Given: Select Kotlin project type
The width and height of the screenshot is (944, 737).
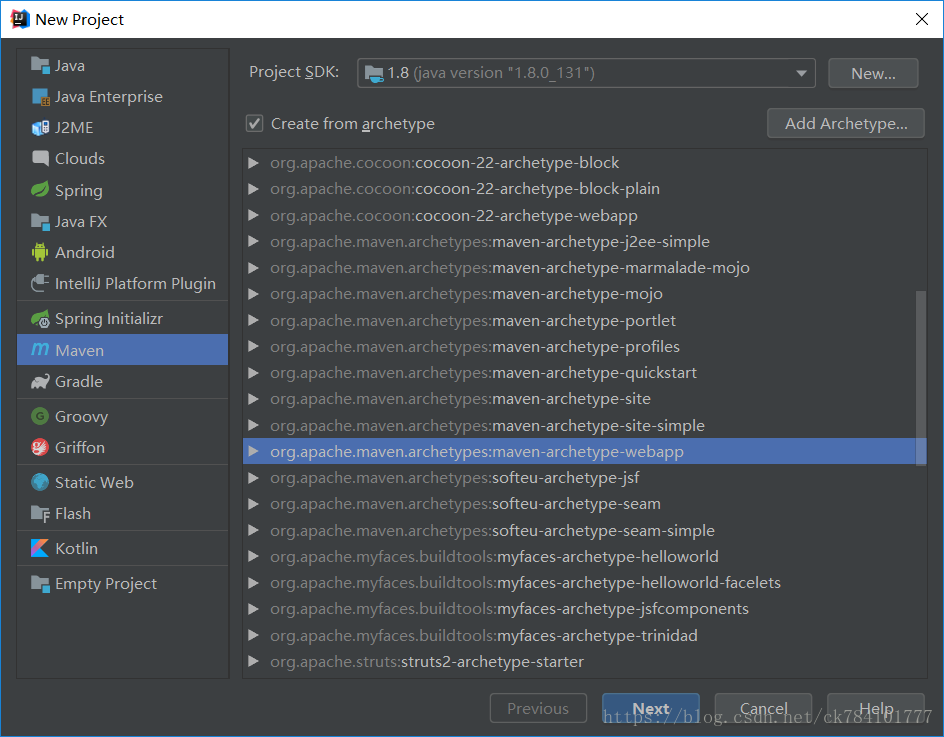Looking at the screenshot, I should click(123, 548).
